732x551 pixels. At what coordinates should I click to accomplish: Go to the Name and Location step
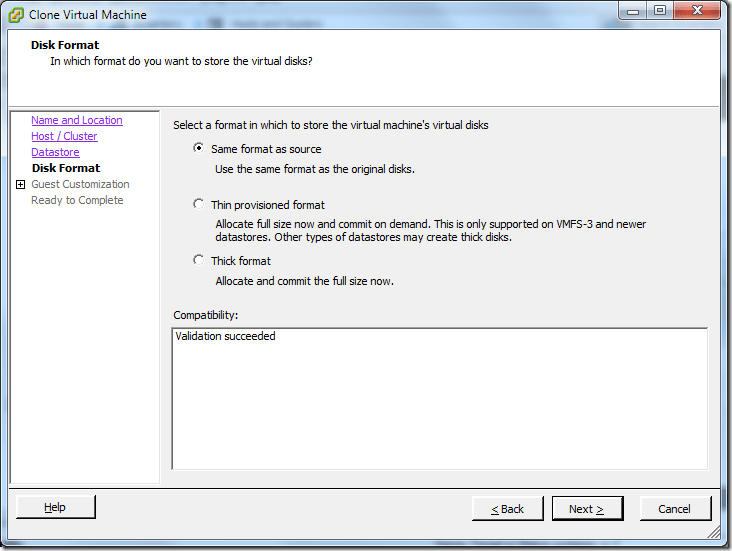(77, 120)
